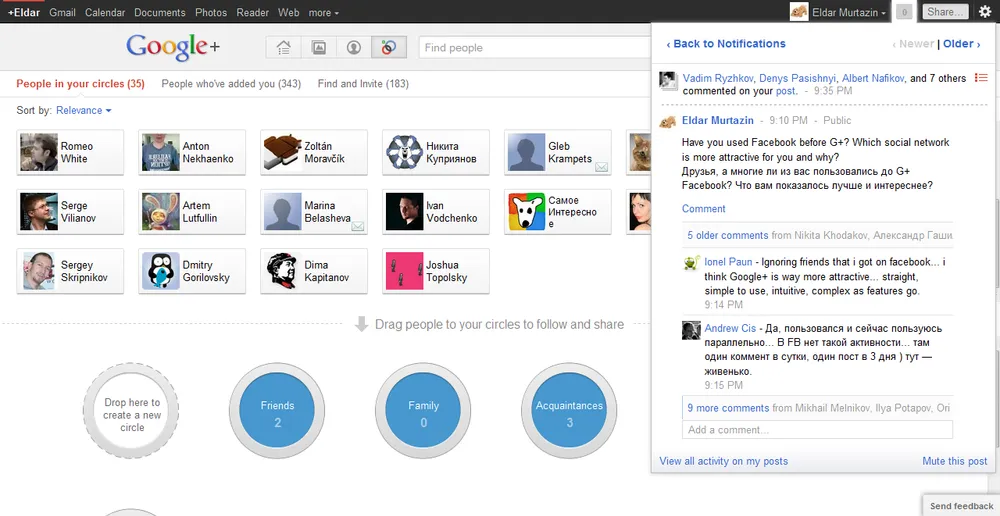Select the Circles icon in Google+ toolbar
1000x516 pixels.
point(388,48)
